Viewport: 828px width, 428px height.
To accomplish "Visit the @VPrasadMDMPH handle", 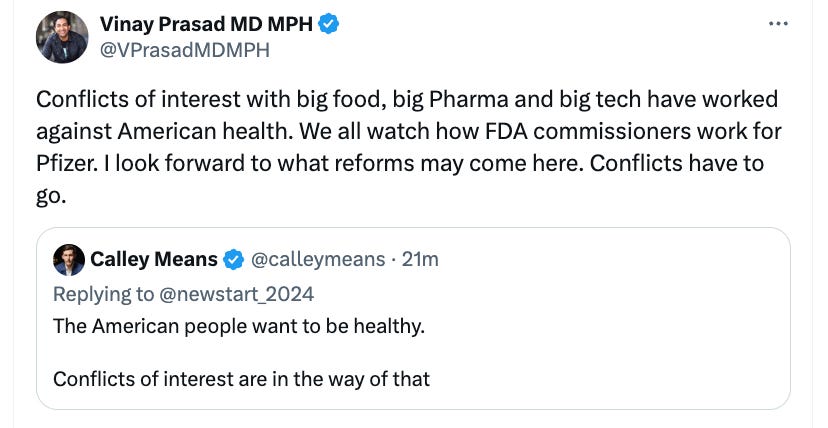I will coord(185,49).
